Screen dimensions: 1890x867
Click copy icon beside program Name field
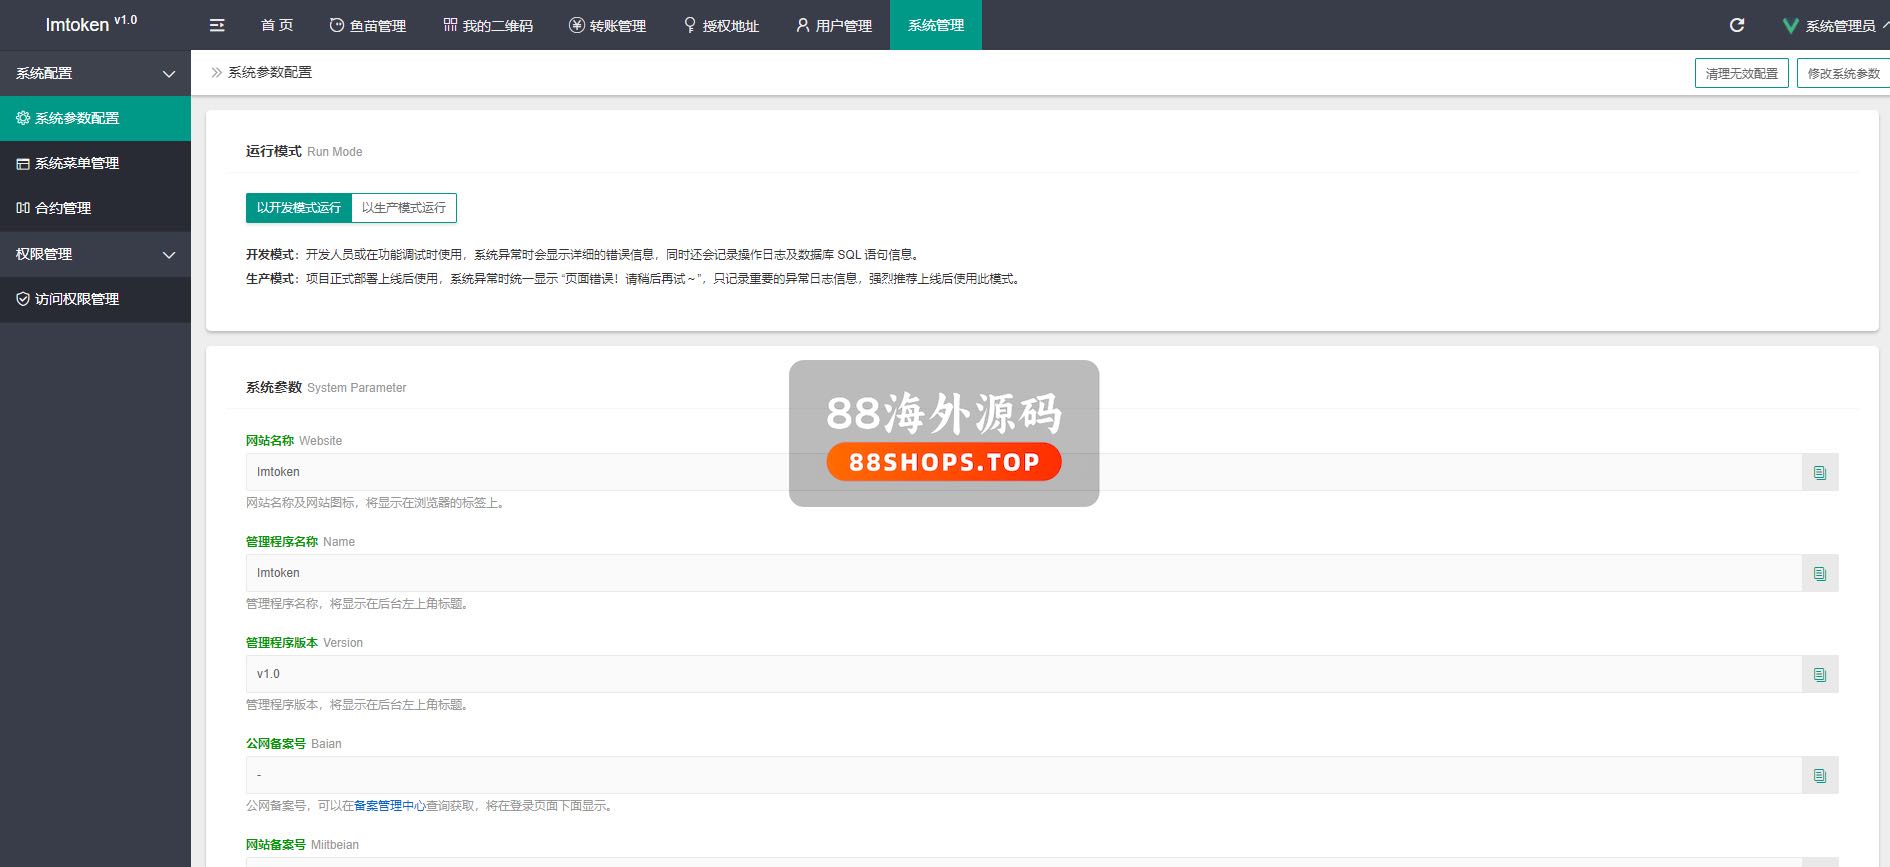[1819, 573]
